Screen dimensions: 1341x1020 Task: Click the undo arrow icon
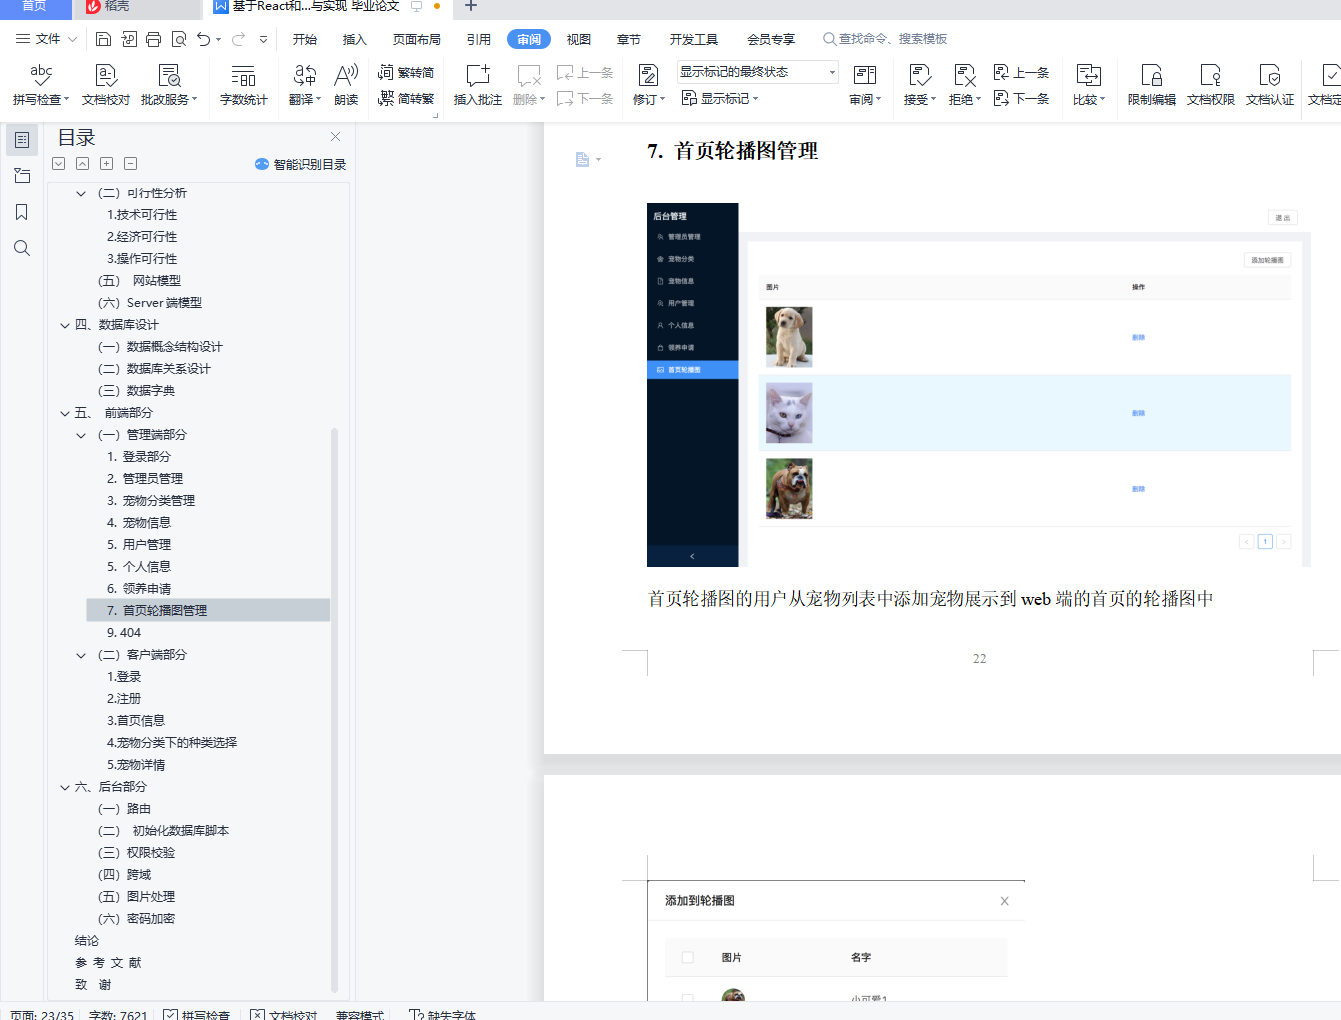204,39
